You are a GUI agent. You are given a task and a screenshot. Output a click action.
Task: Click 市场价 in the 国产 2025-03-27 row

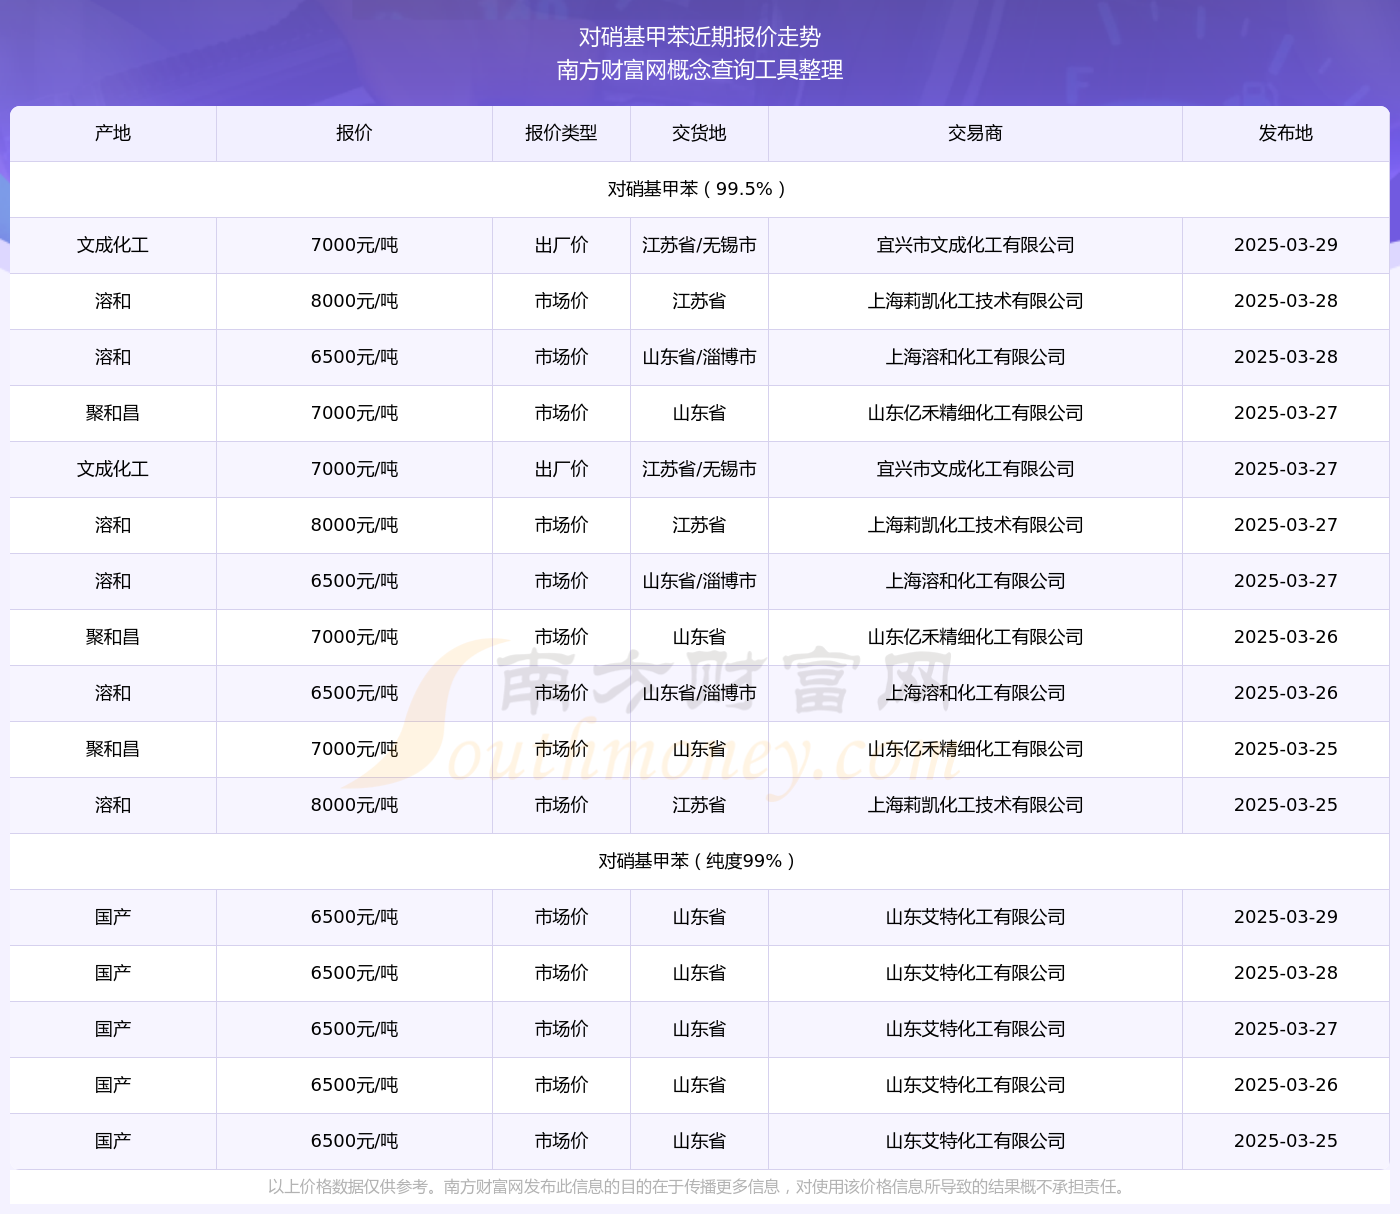pyautogui.click(x=561, y=1029)
